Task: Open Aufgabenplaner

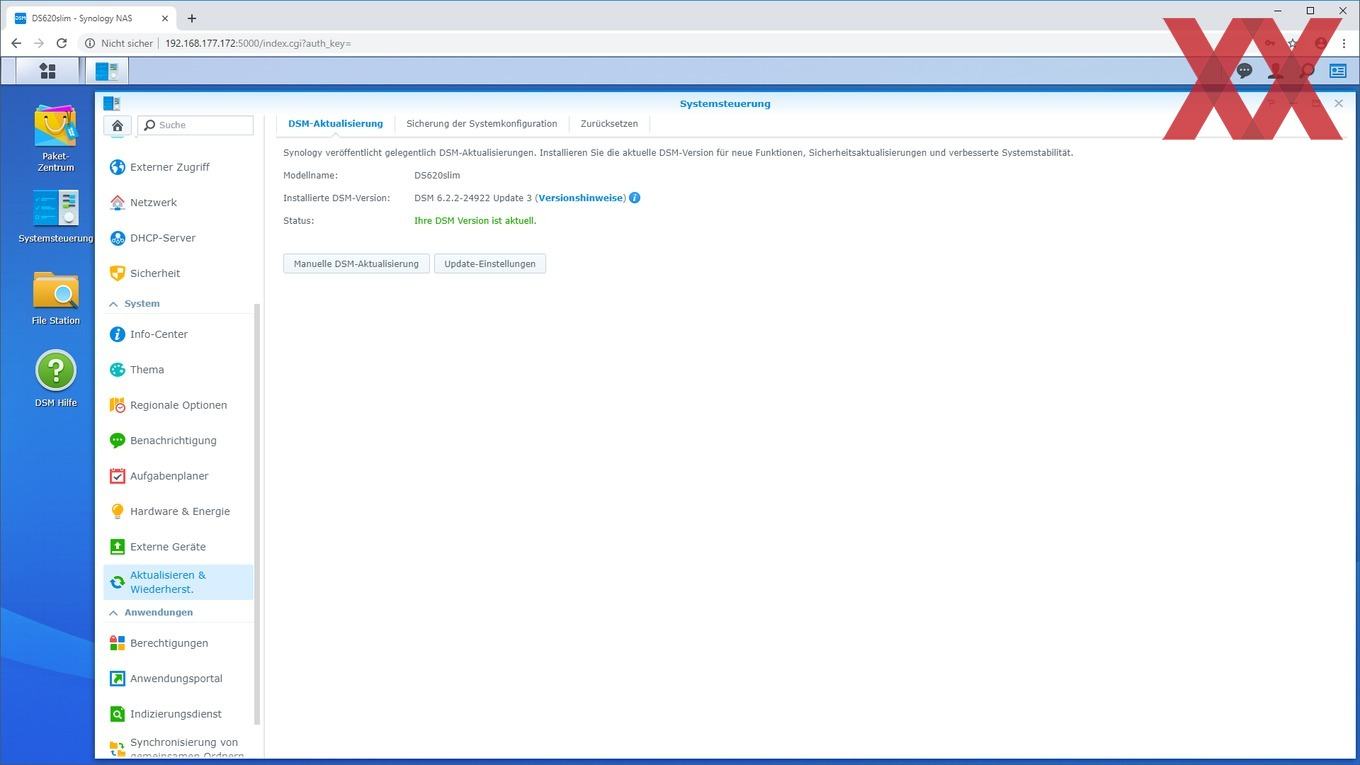Action: 178,476
